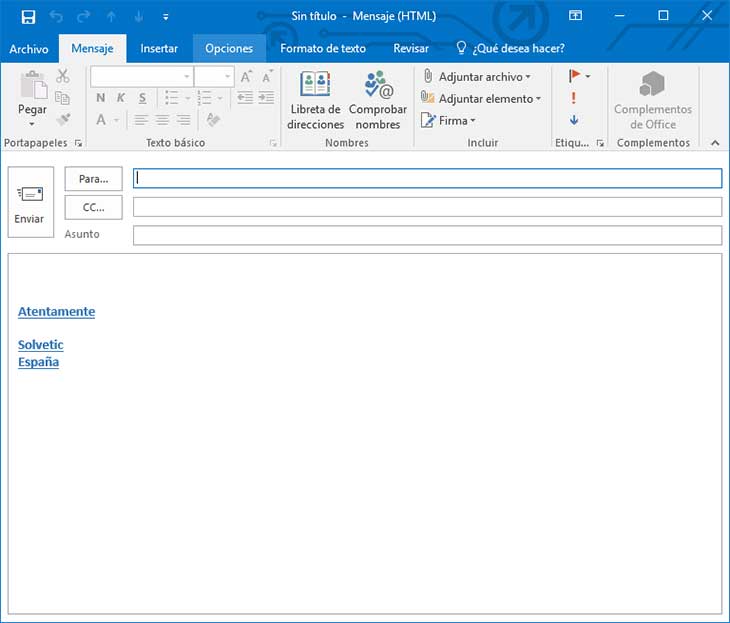This screenshot has width=730, height=623.
Task: Click the Save icon in title bar
Action: point(28,16)
